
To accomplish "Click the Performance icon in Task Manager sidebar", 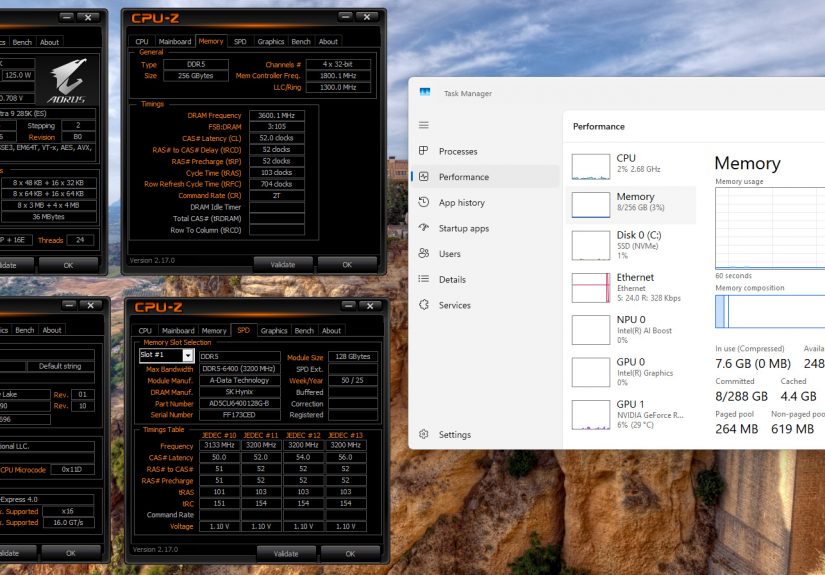I will tap(424, 177).
